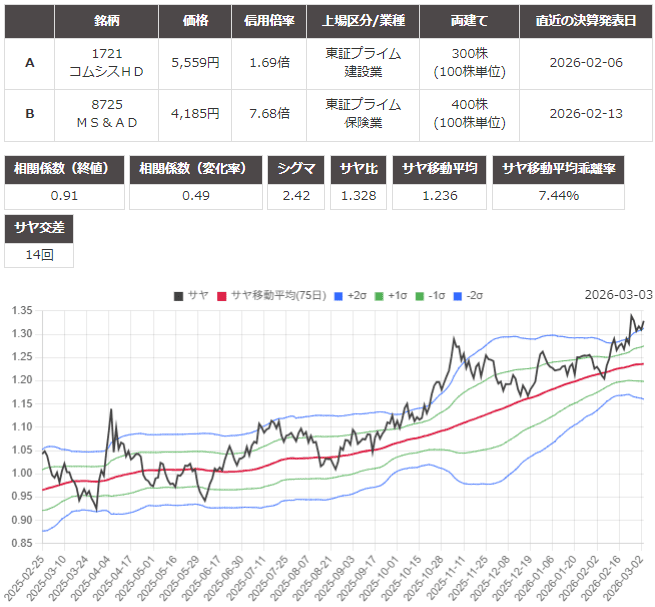Image resolution: width=655 pixels, height=607 pixels.
Task: Click the 直近の決算発表日 header
Action: point(586,20)
